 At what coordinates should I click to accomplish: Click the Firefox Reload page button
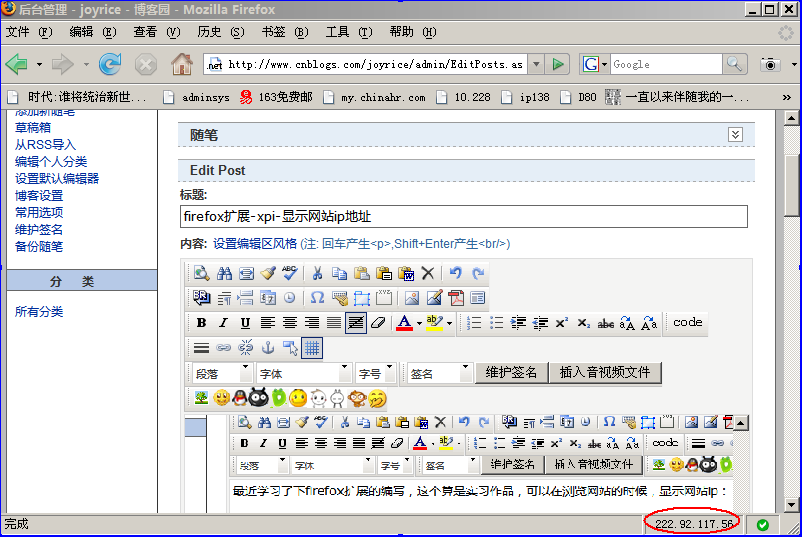point(110,65)
